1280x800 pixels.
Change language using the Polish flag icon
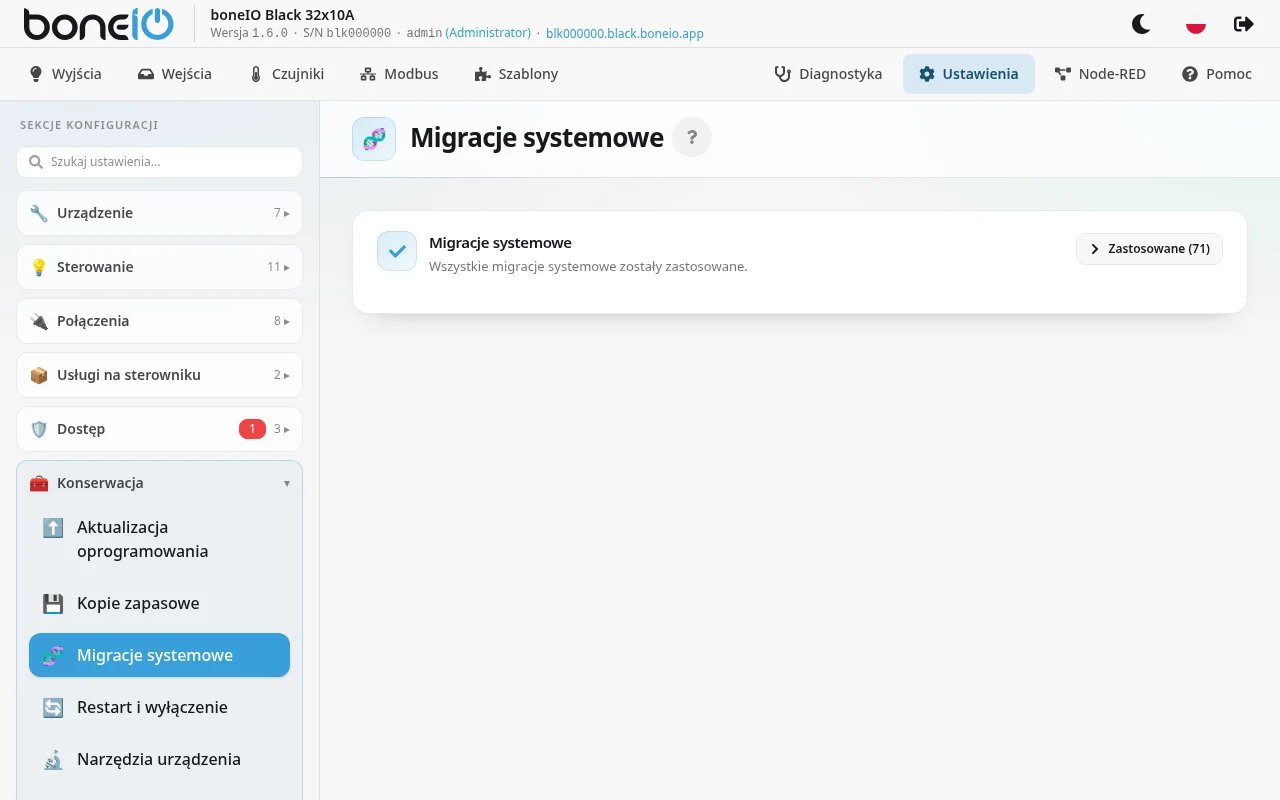coord(1195,24)
